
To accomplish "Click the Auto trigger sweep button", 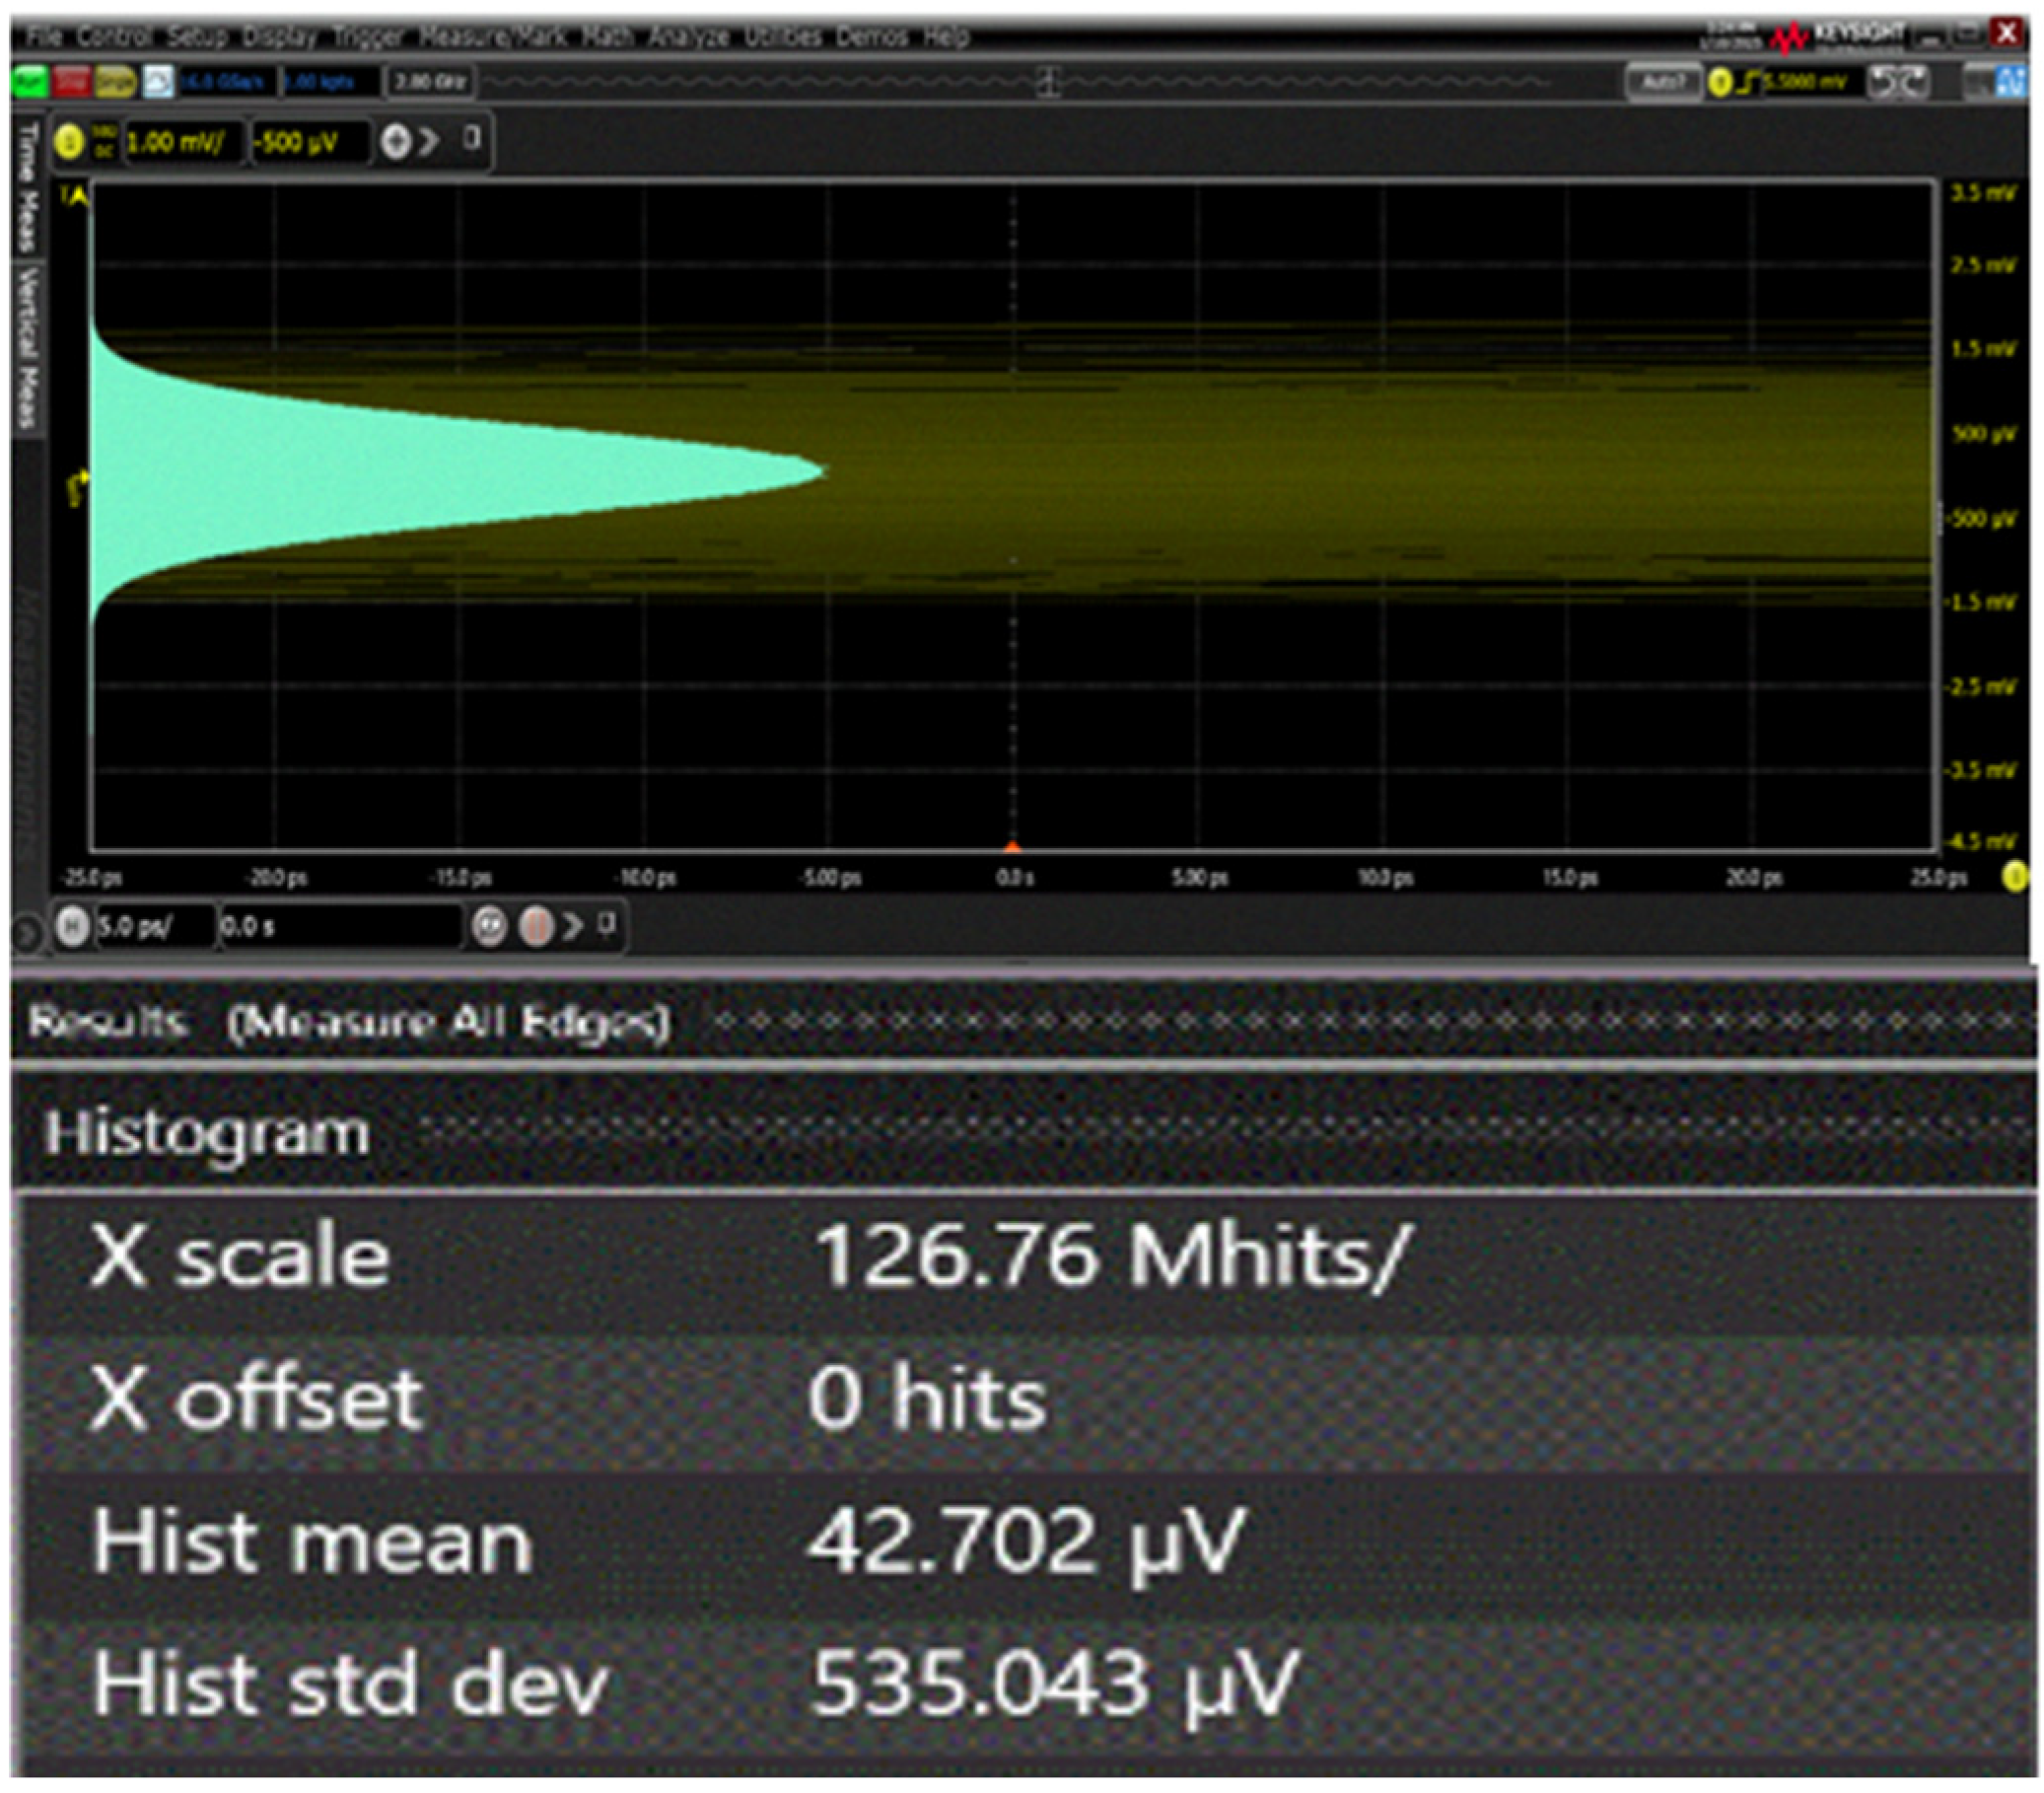I will (x=1662, y=82).
